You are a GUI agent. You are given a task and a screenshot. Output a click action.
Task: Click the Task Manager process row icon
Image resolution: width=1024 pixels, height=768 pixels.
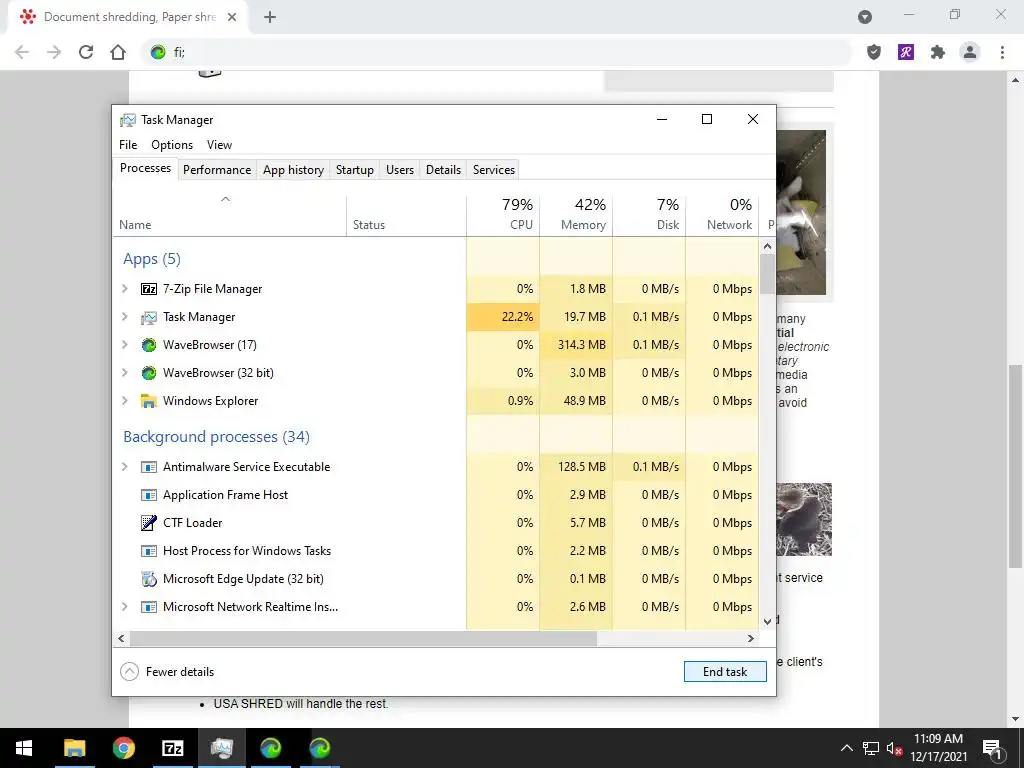[149, 317]
